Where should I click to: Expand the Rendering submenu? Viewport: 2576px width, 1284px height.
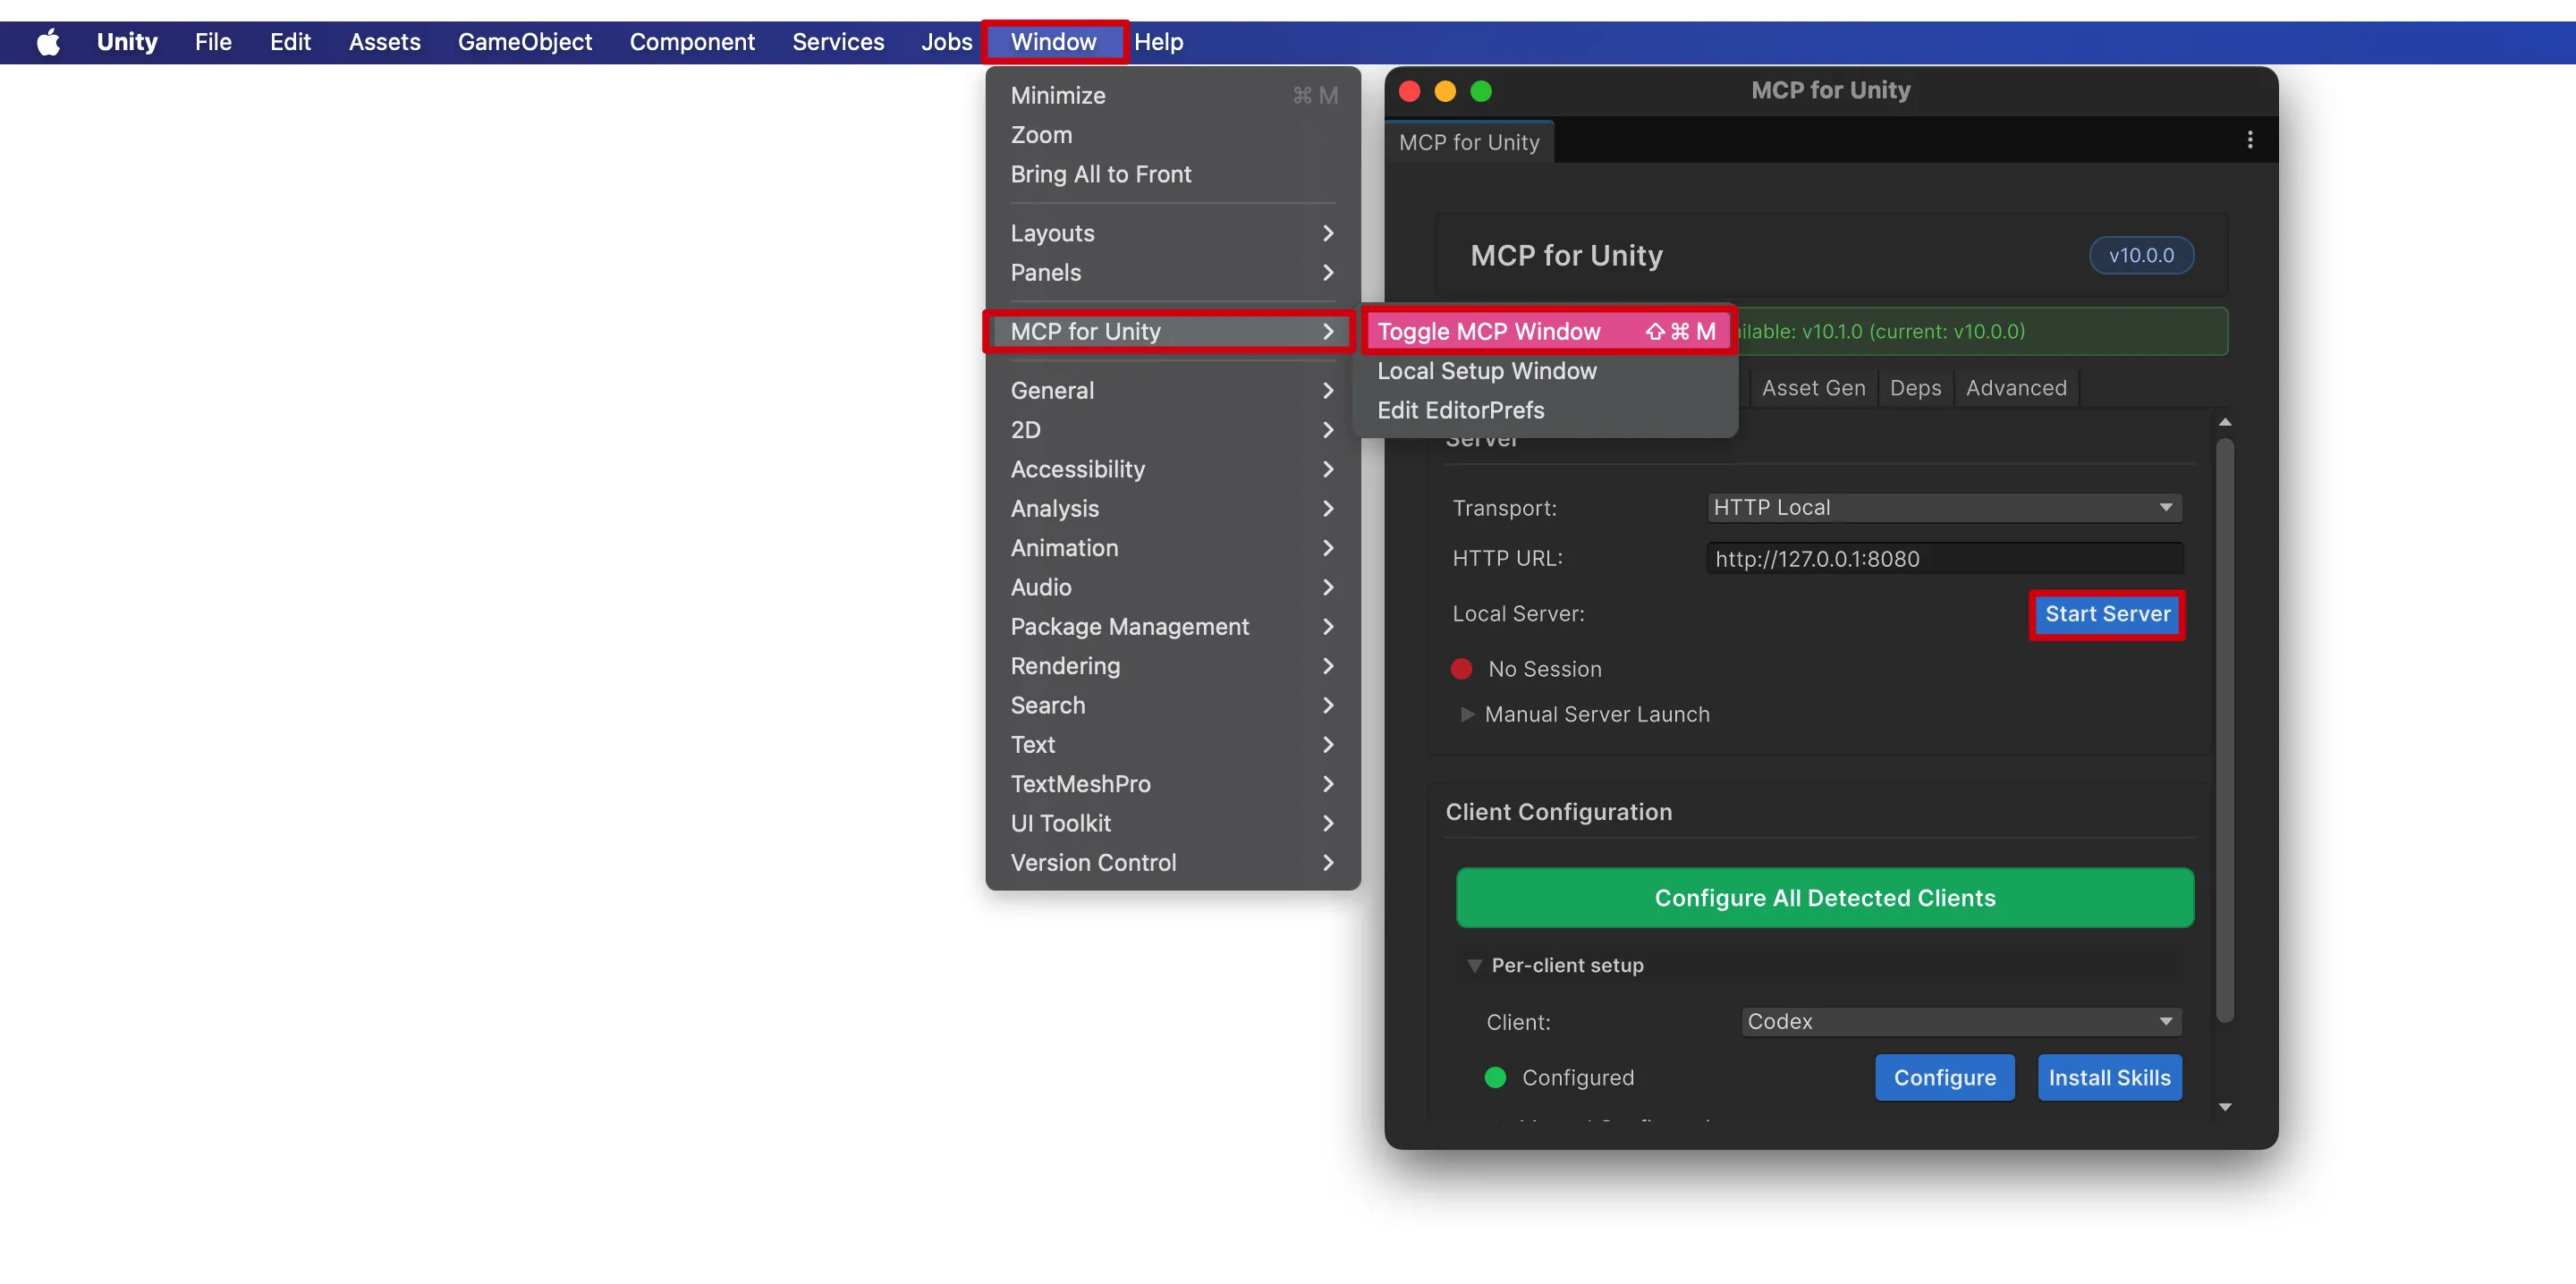[x=1172, y=666]
